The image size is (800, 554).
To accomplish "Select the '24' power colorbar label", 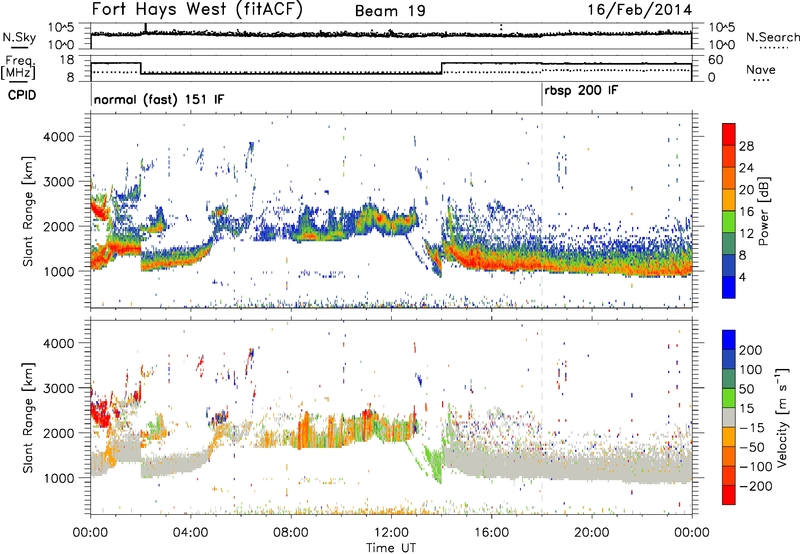I will [746, 168].
